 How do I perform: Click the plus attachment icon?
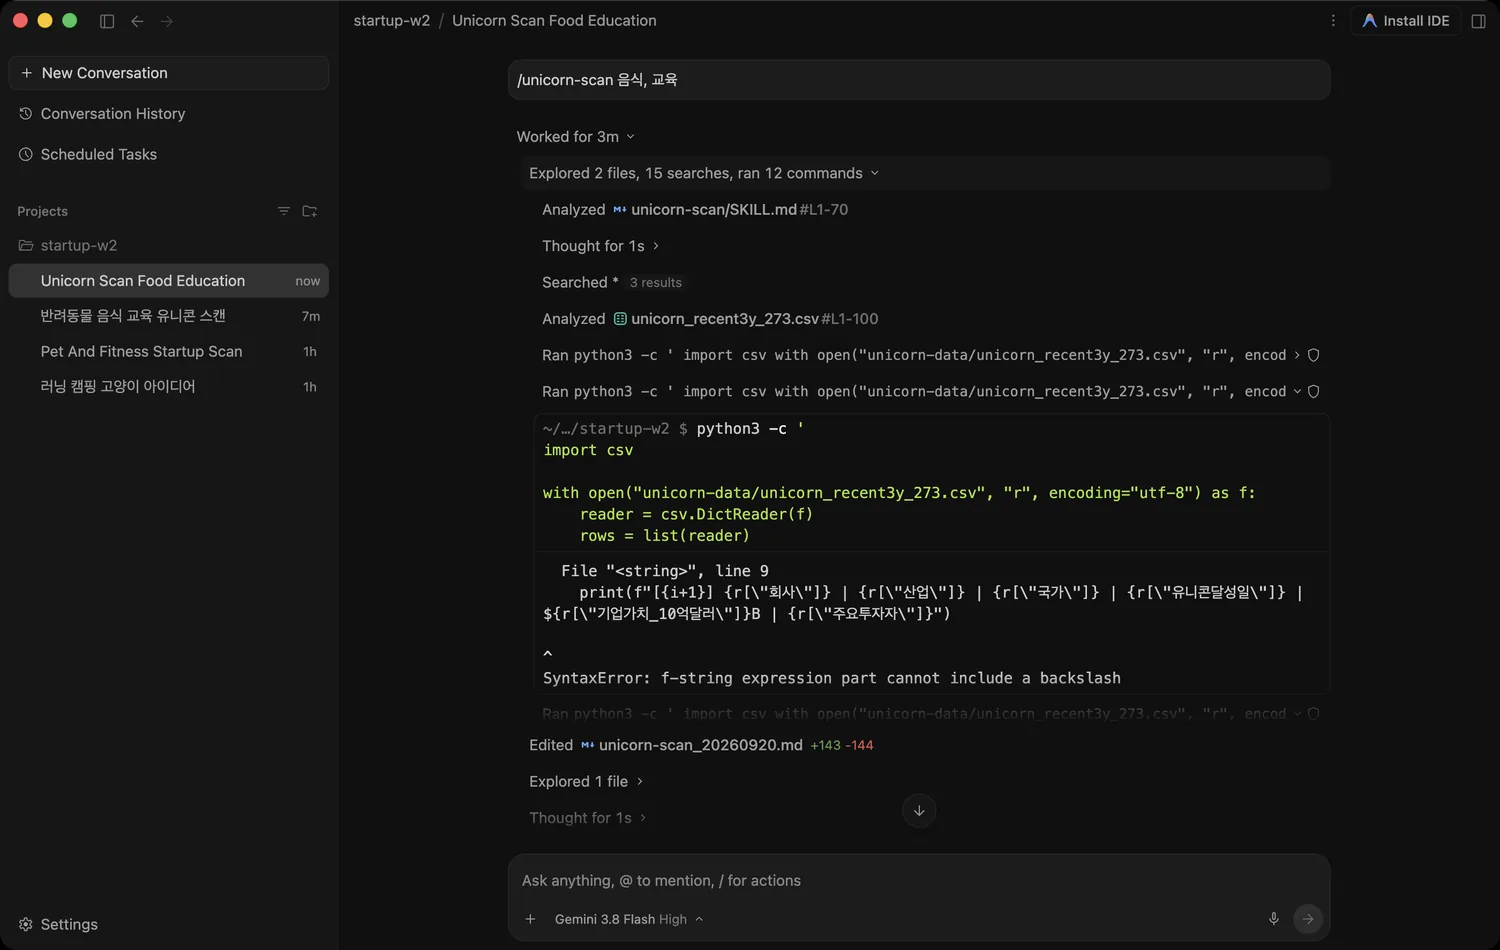coord(531,919)
